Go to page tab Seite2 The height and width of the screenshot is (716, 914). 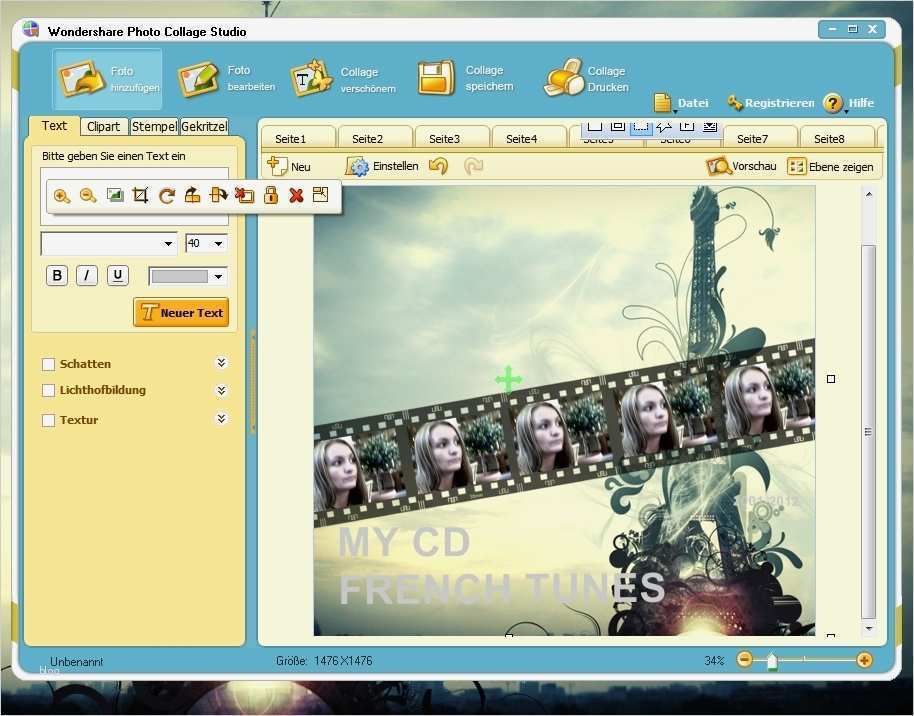pos(375,138)
